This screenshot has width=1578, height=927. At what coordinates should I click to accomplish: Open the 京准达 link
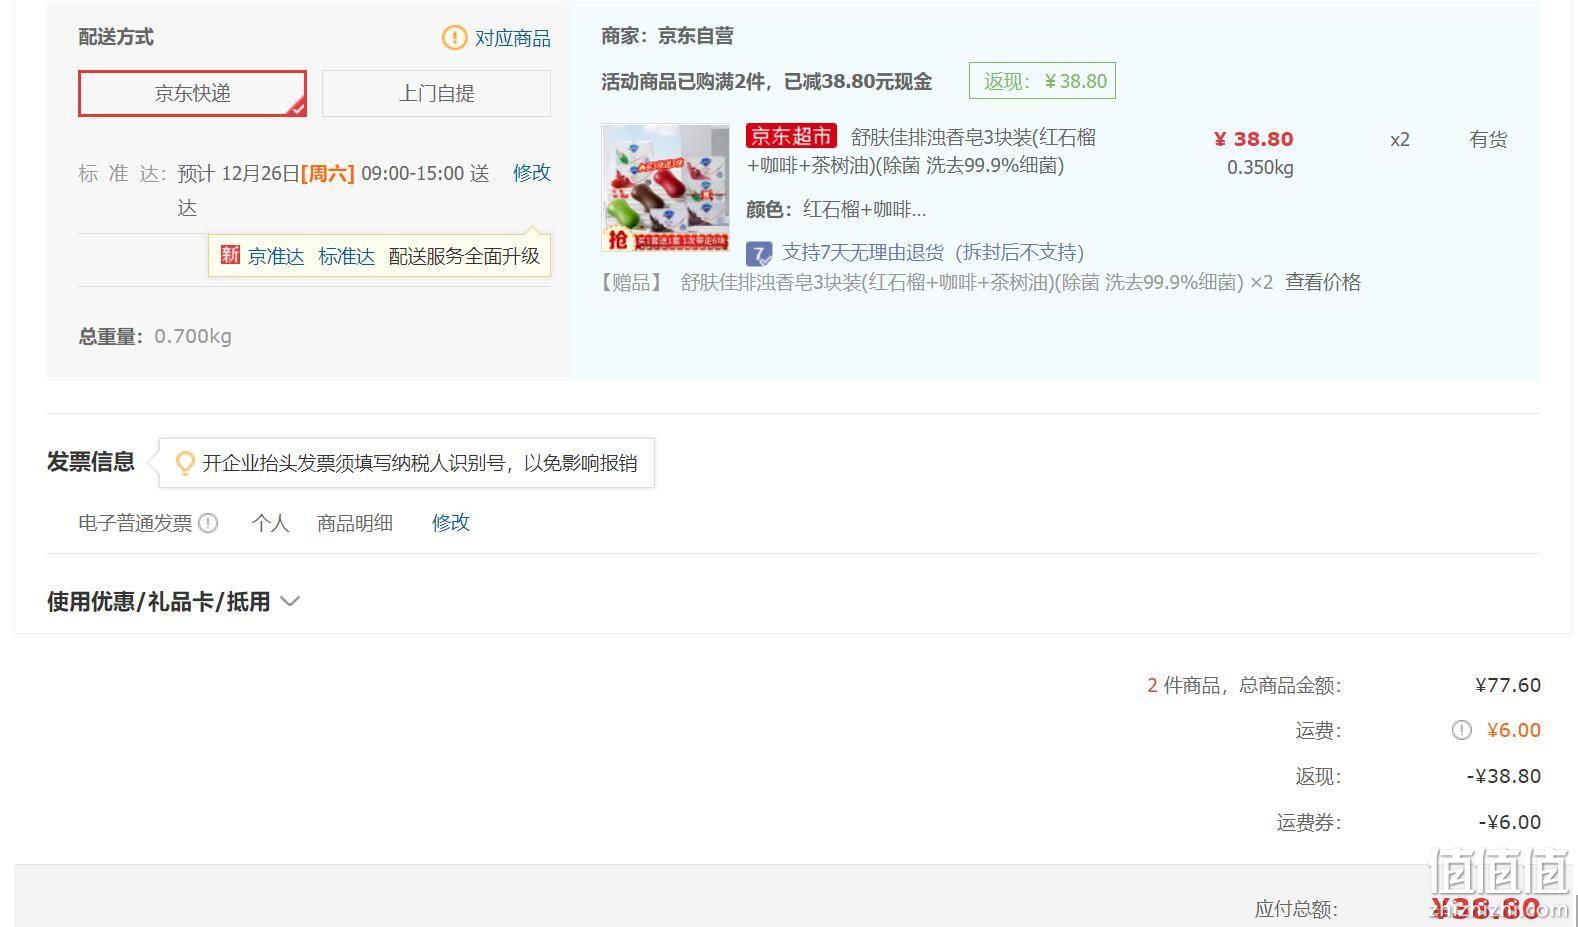(276, 257)
